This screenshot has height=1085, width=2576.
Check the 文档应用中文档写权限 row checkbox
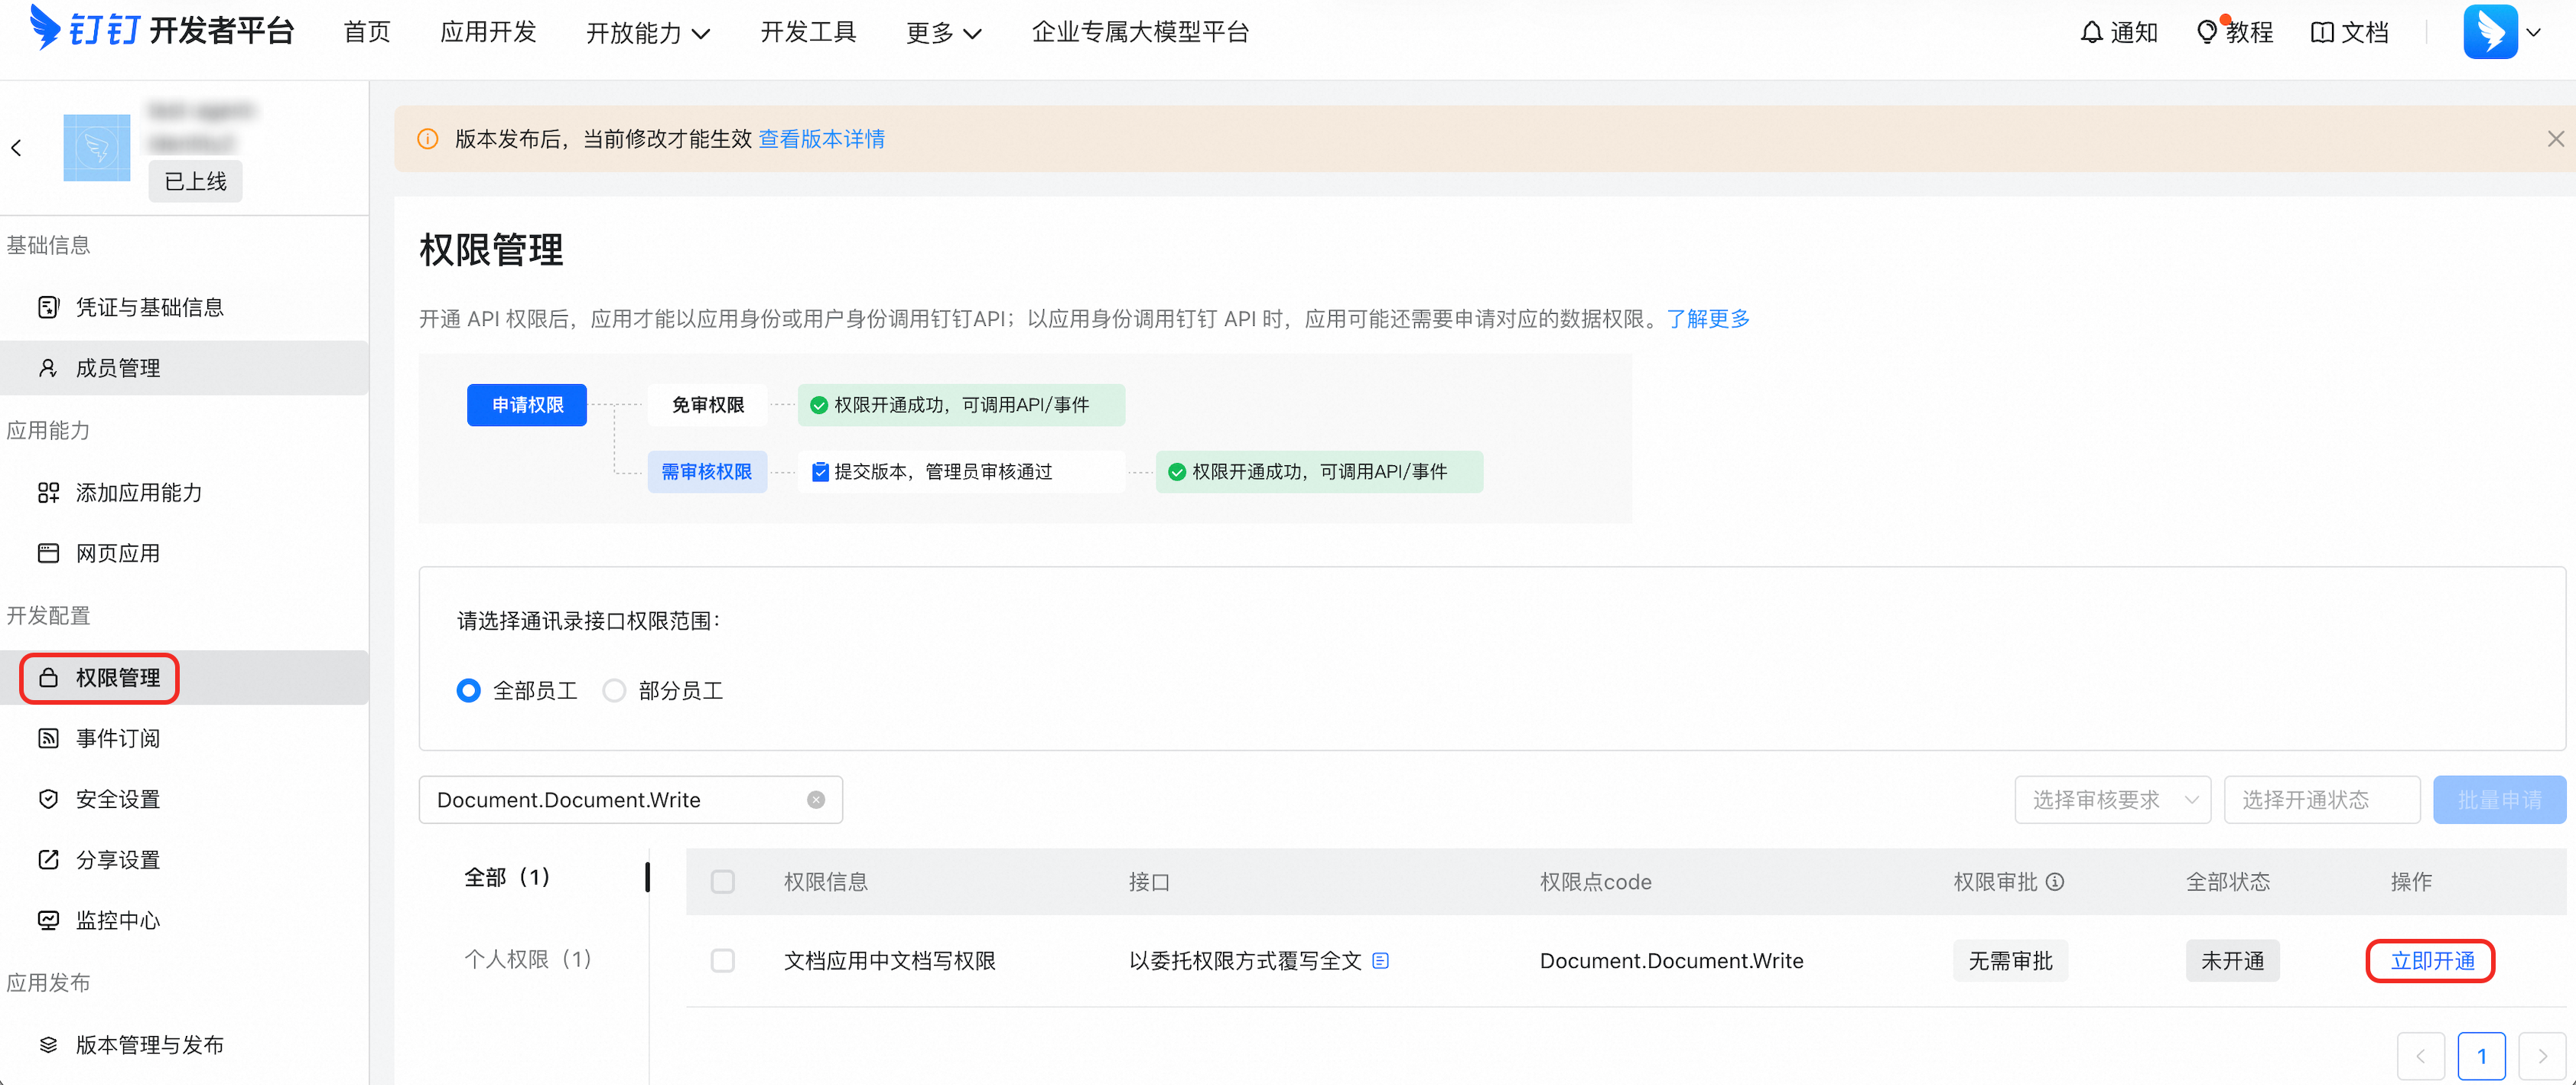click(x=722, y=961)
